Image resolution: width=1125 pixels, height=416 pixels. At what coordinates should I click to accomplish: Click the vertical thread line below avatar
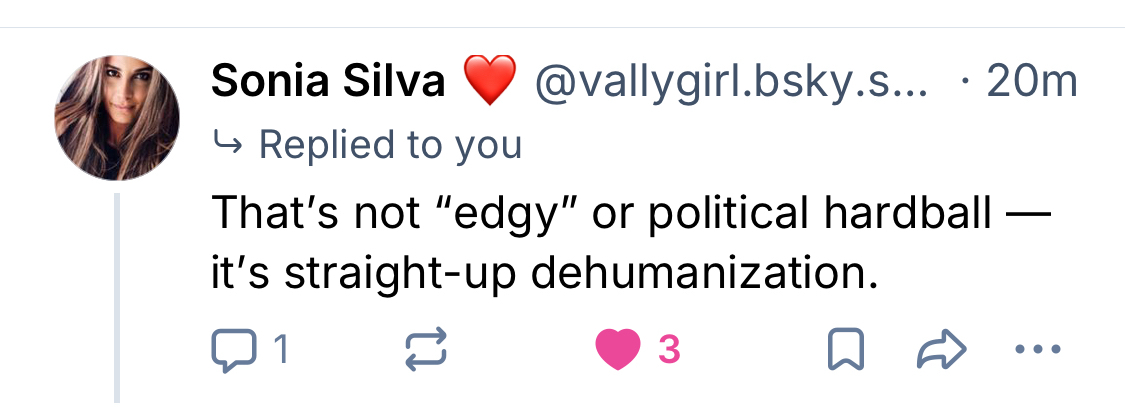tap(117, 298)
